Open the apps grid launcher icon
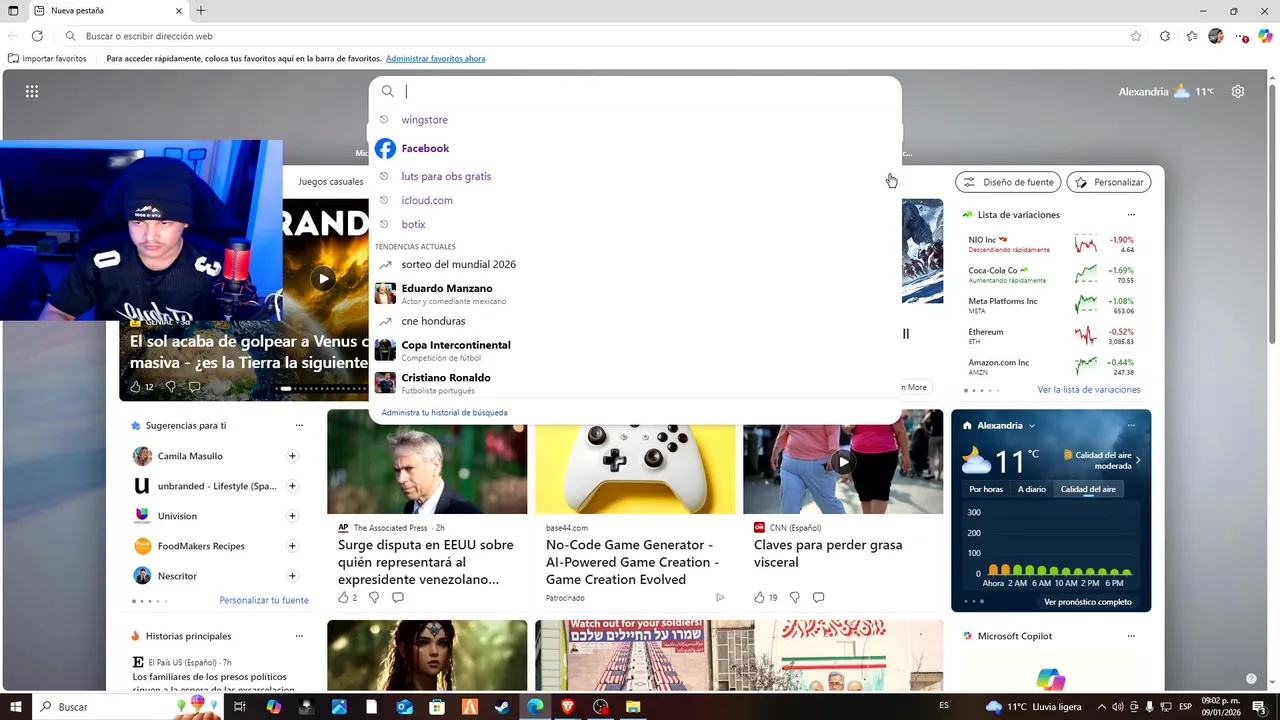The width and height of the screenshot is (1280, 720). [32, 91]
